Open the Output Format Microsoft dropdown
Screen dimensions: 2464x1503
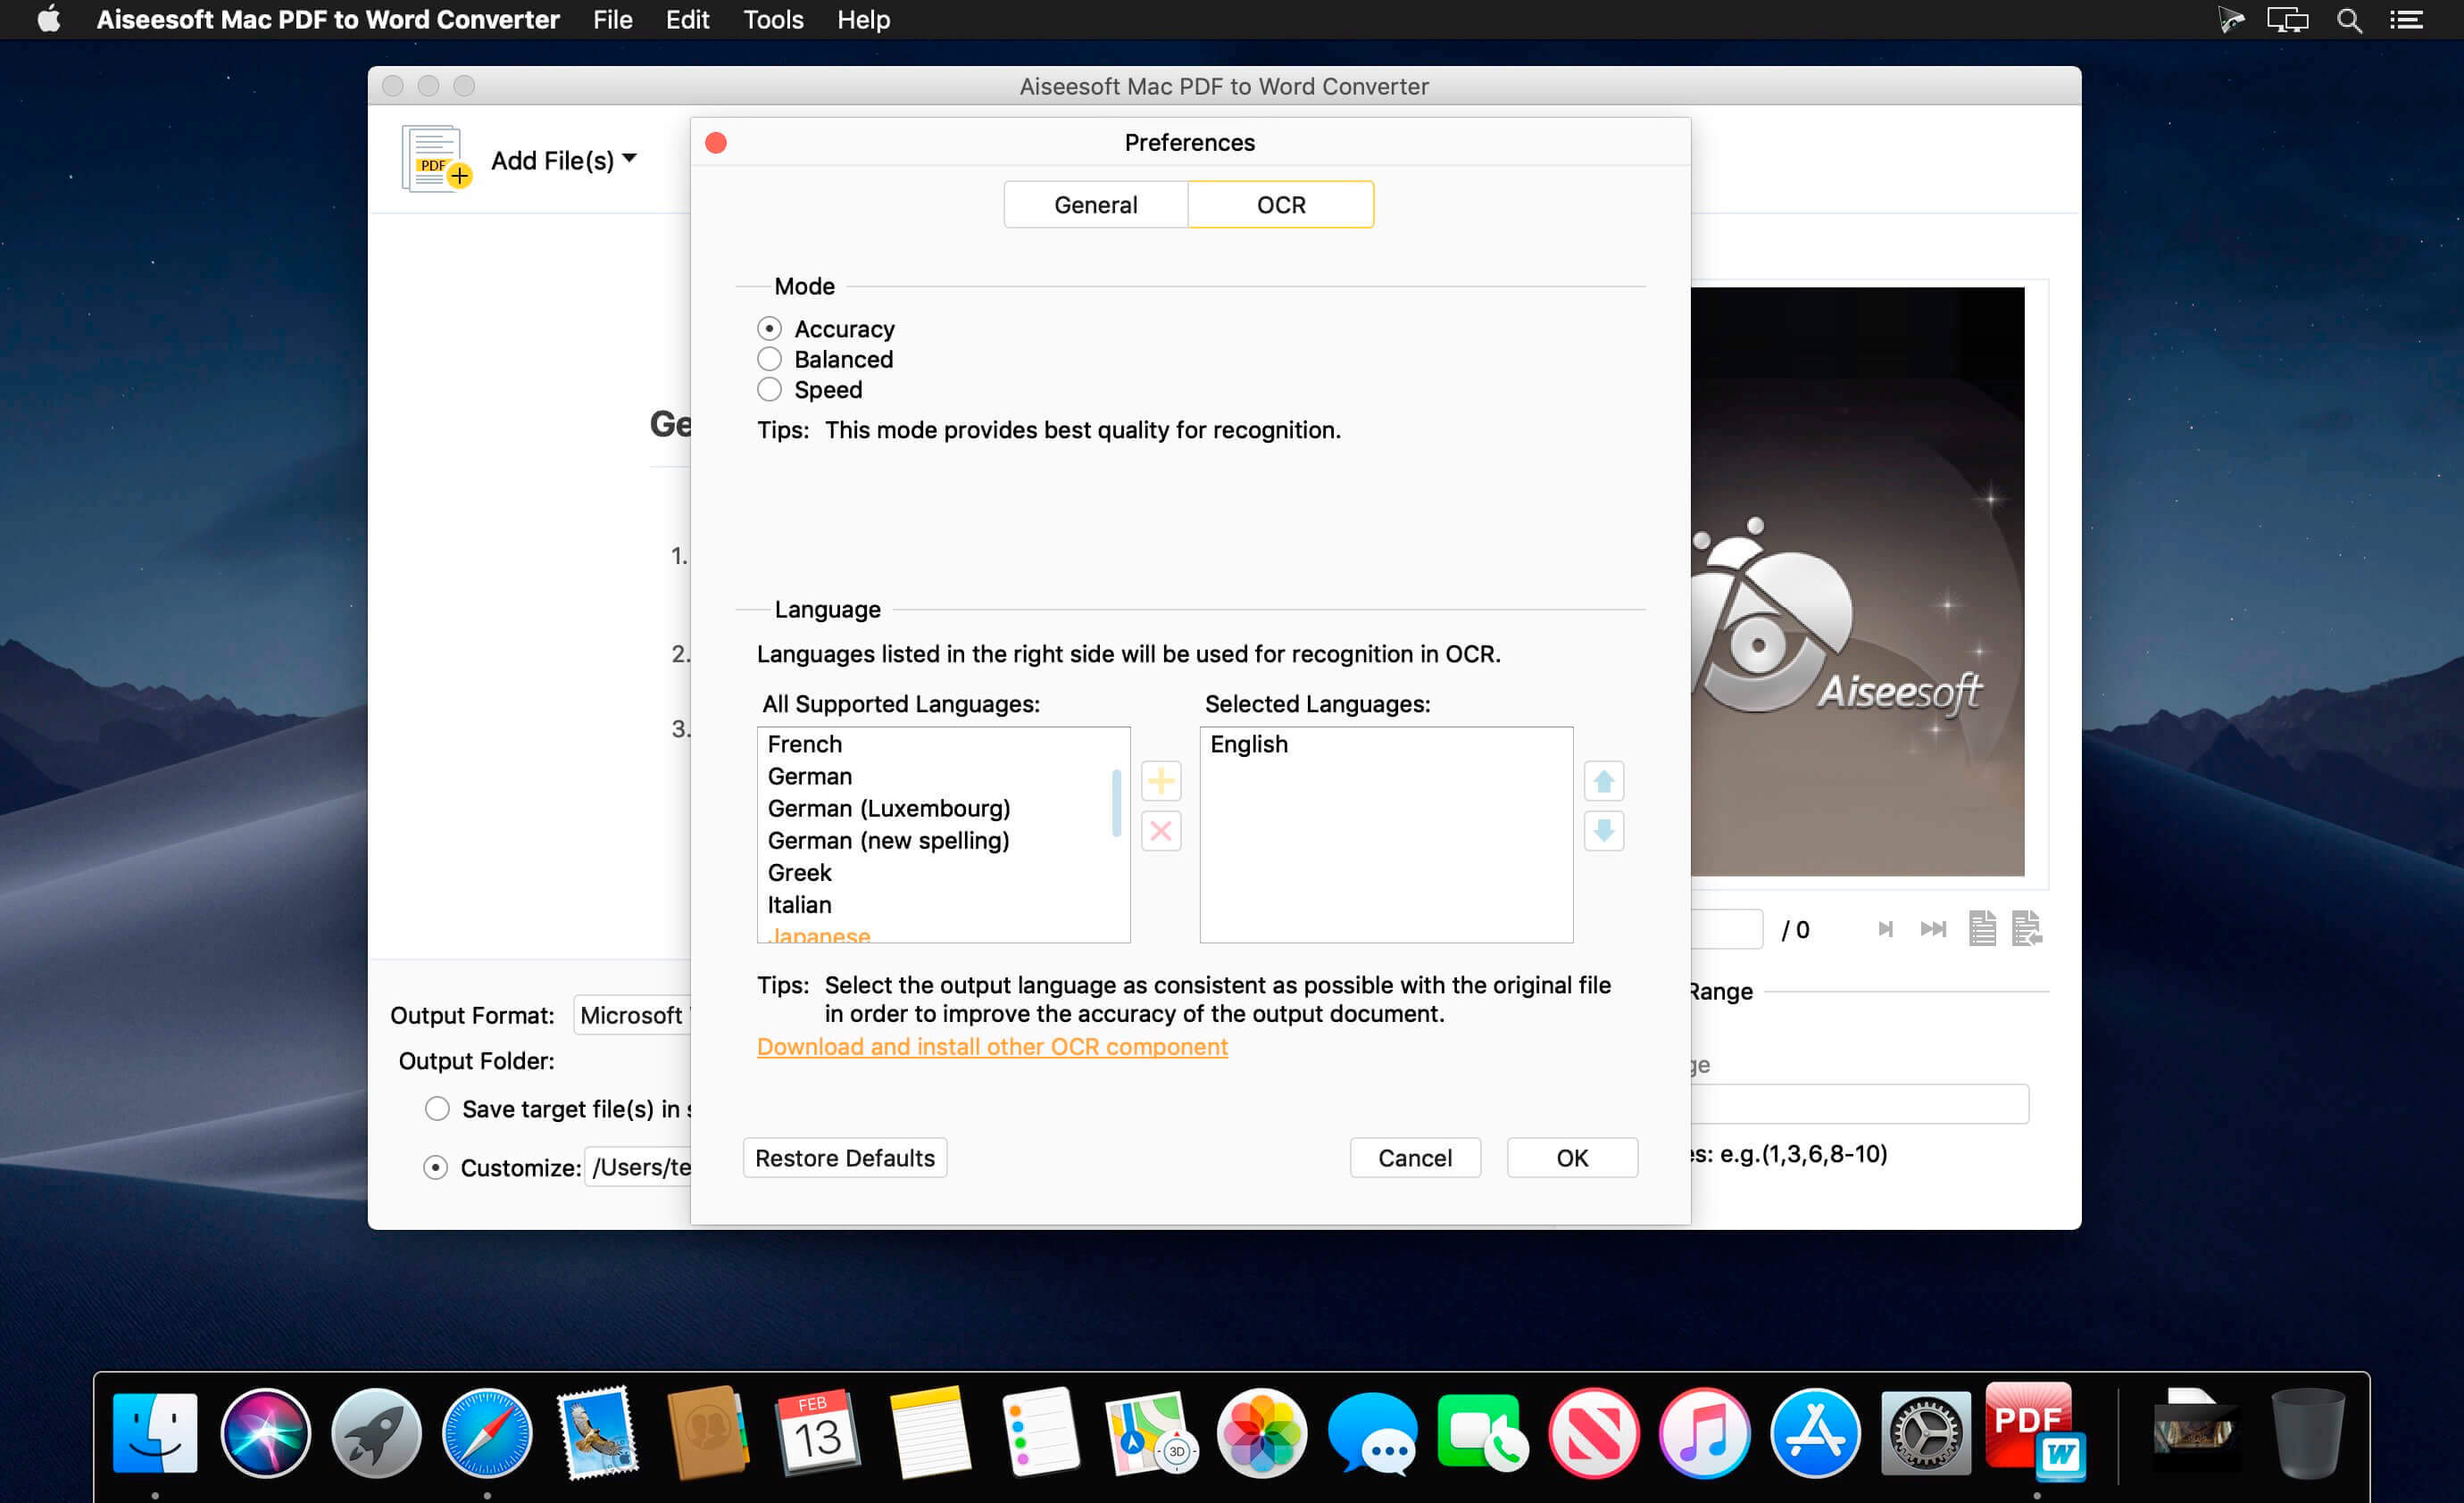coord(632,1014)
